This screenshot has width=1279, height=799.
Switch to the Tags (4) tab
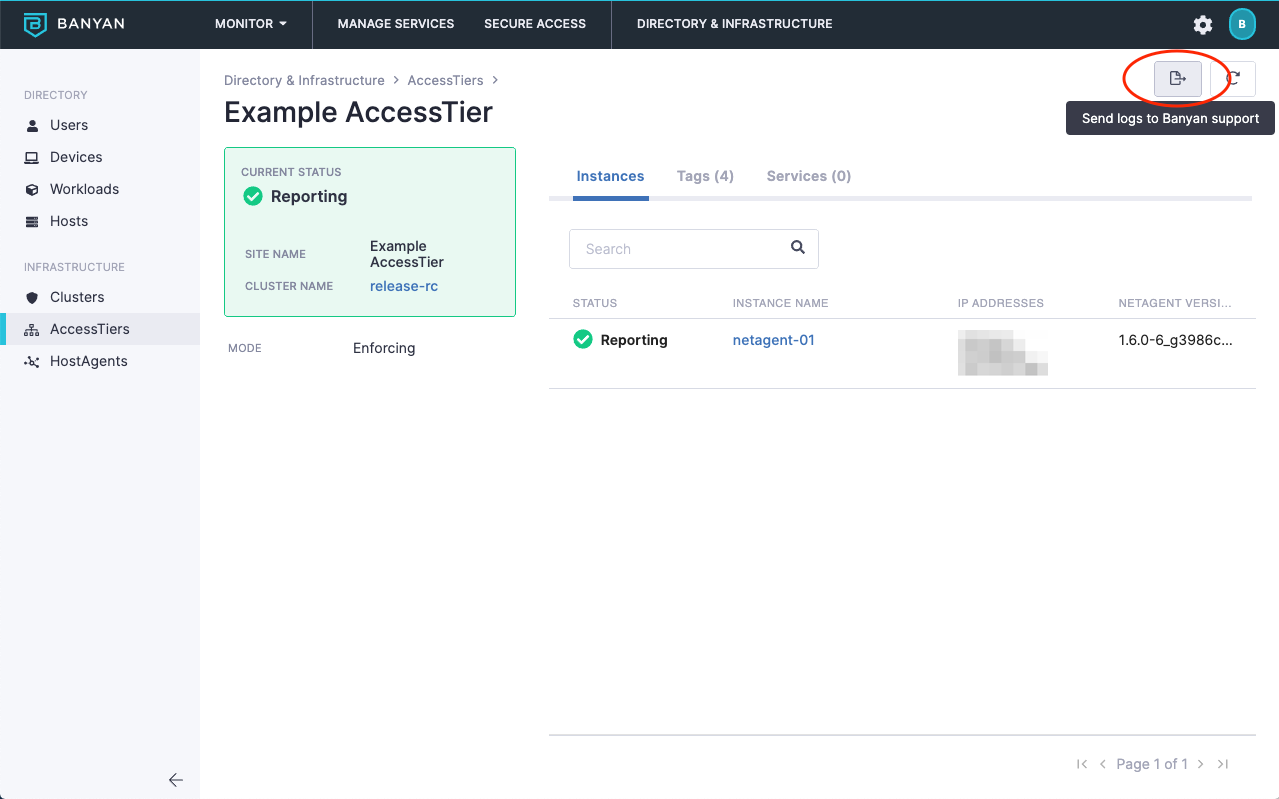point(705,176)
